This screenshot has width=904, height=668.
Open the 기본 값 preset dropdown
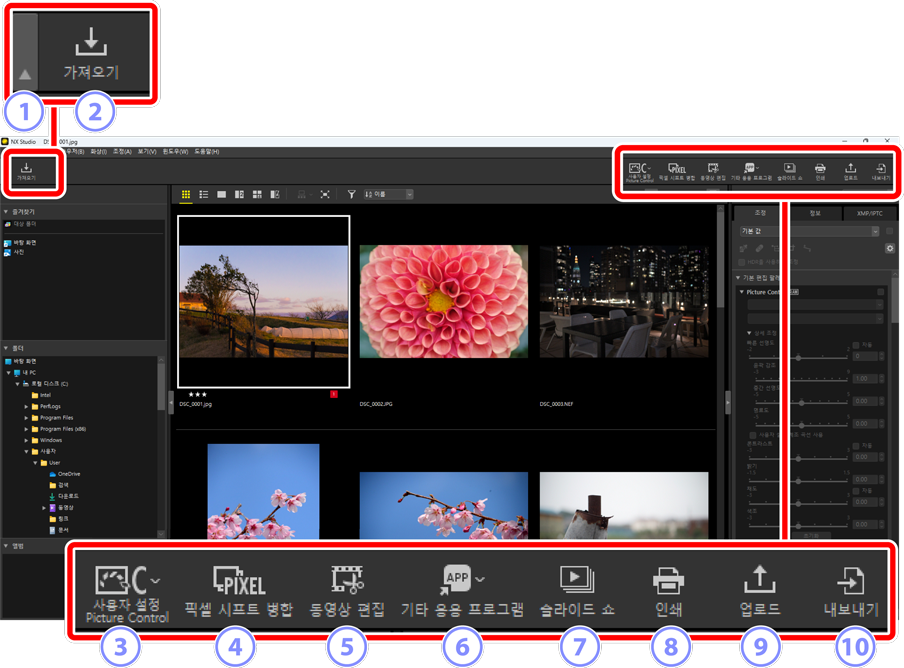pyautogui.click(x=809, y=231)
